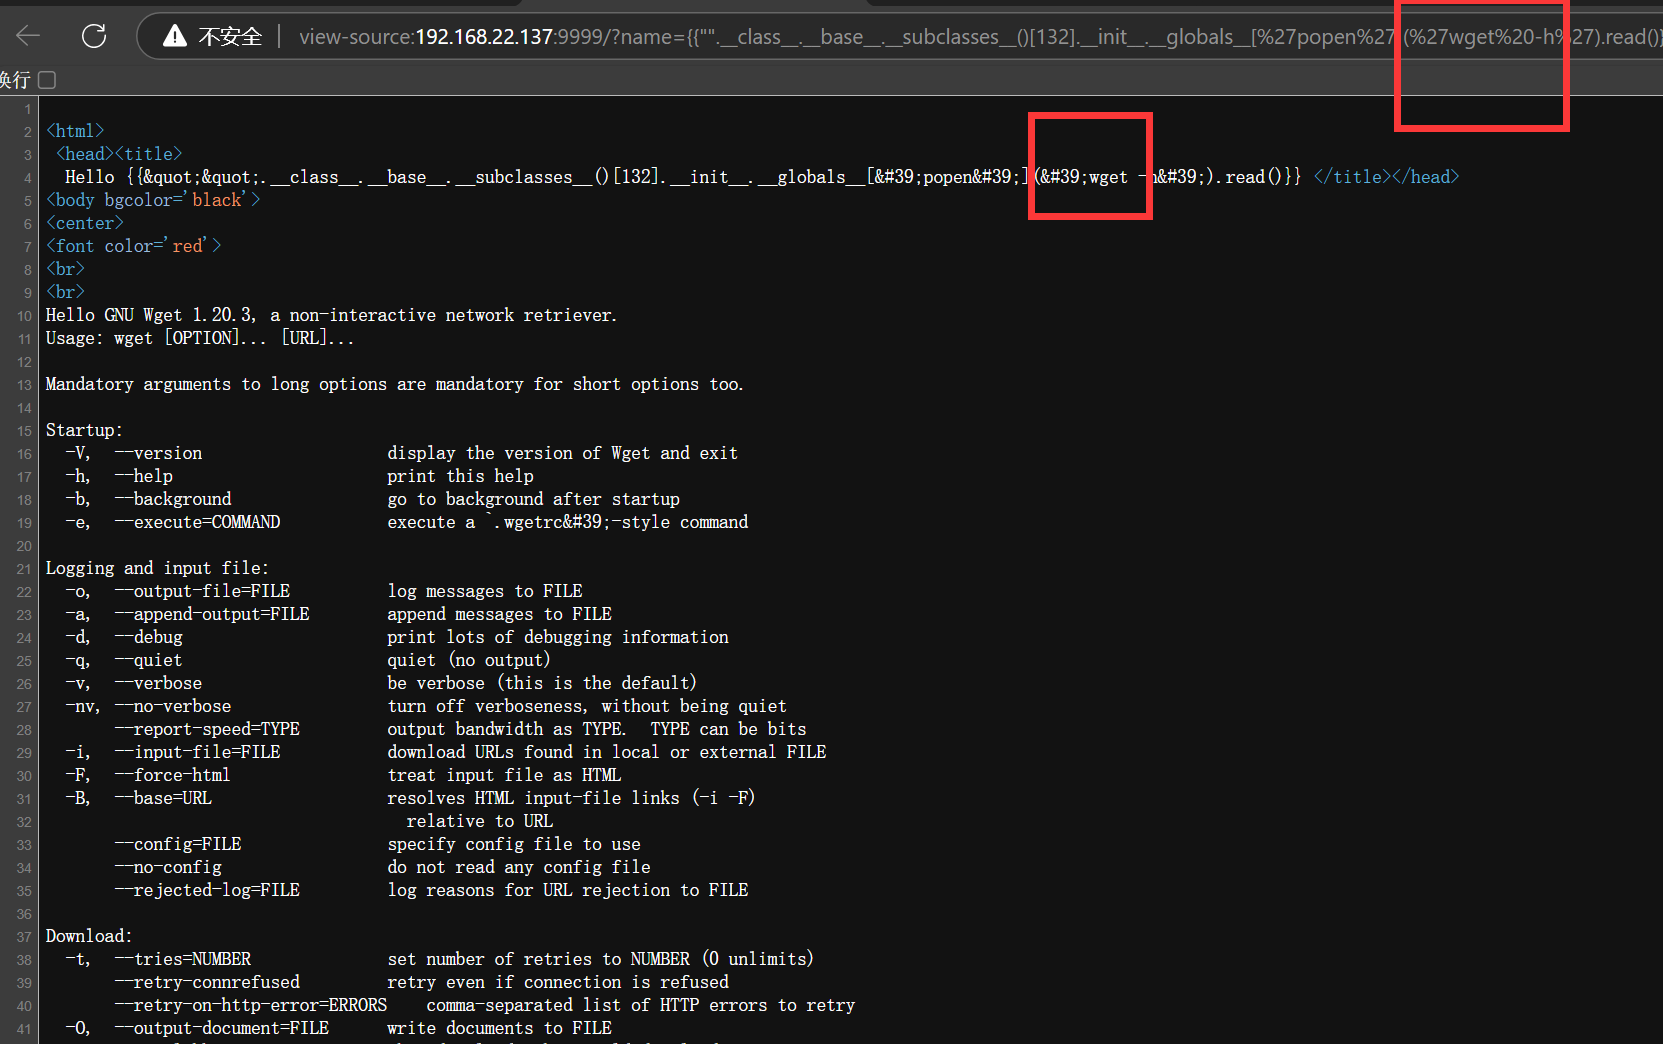Viewport: 1663px width, 1044px height.
Task: Click 'Hello GNU Wget 1.20.3' line
Action: coord(332,315)
